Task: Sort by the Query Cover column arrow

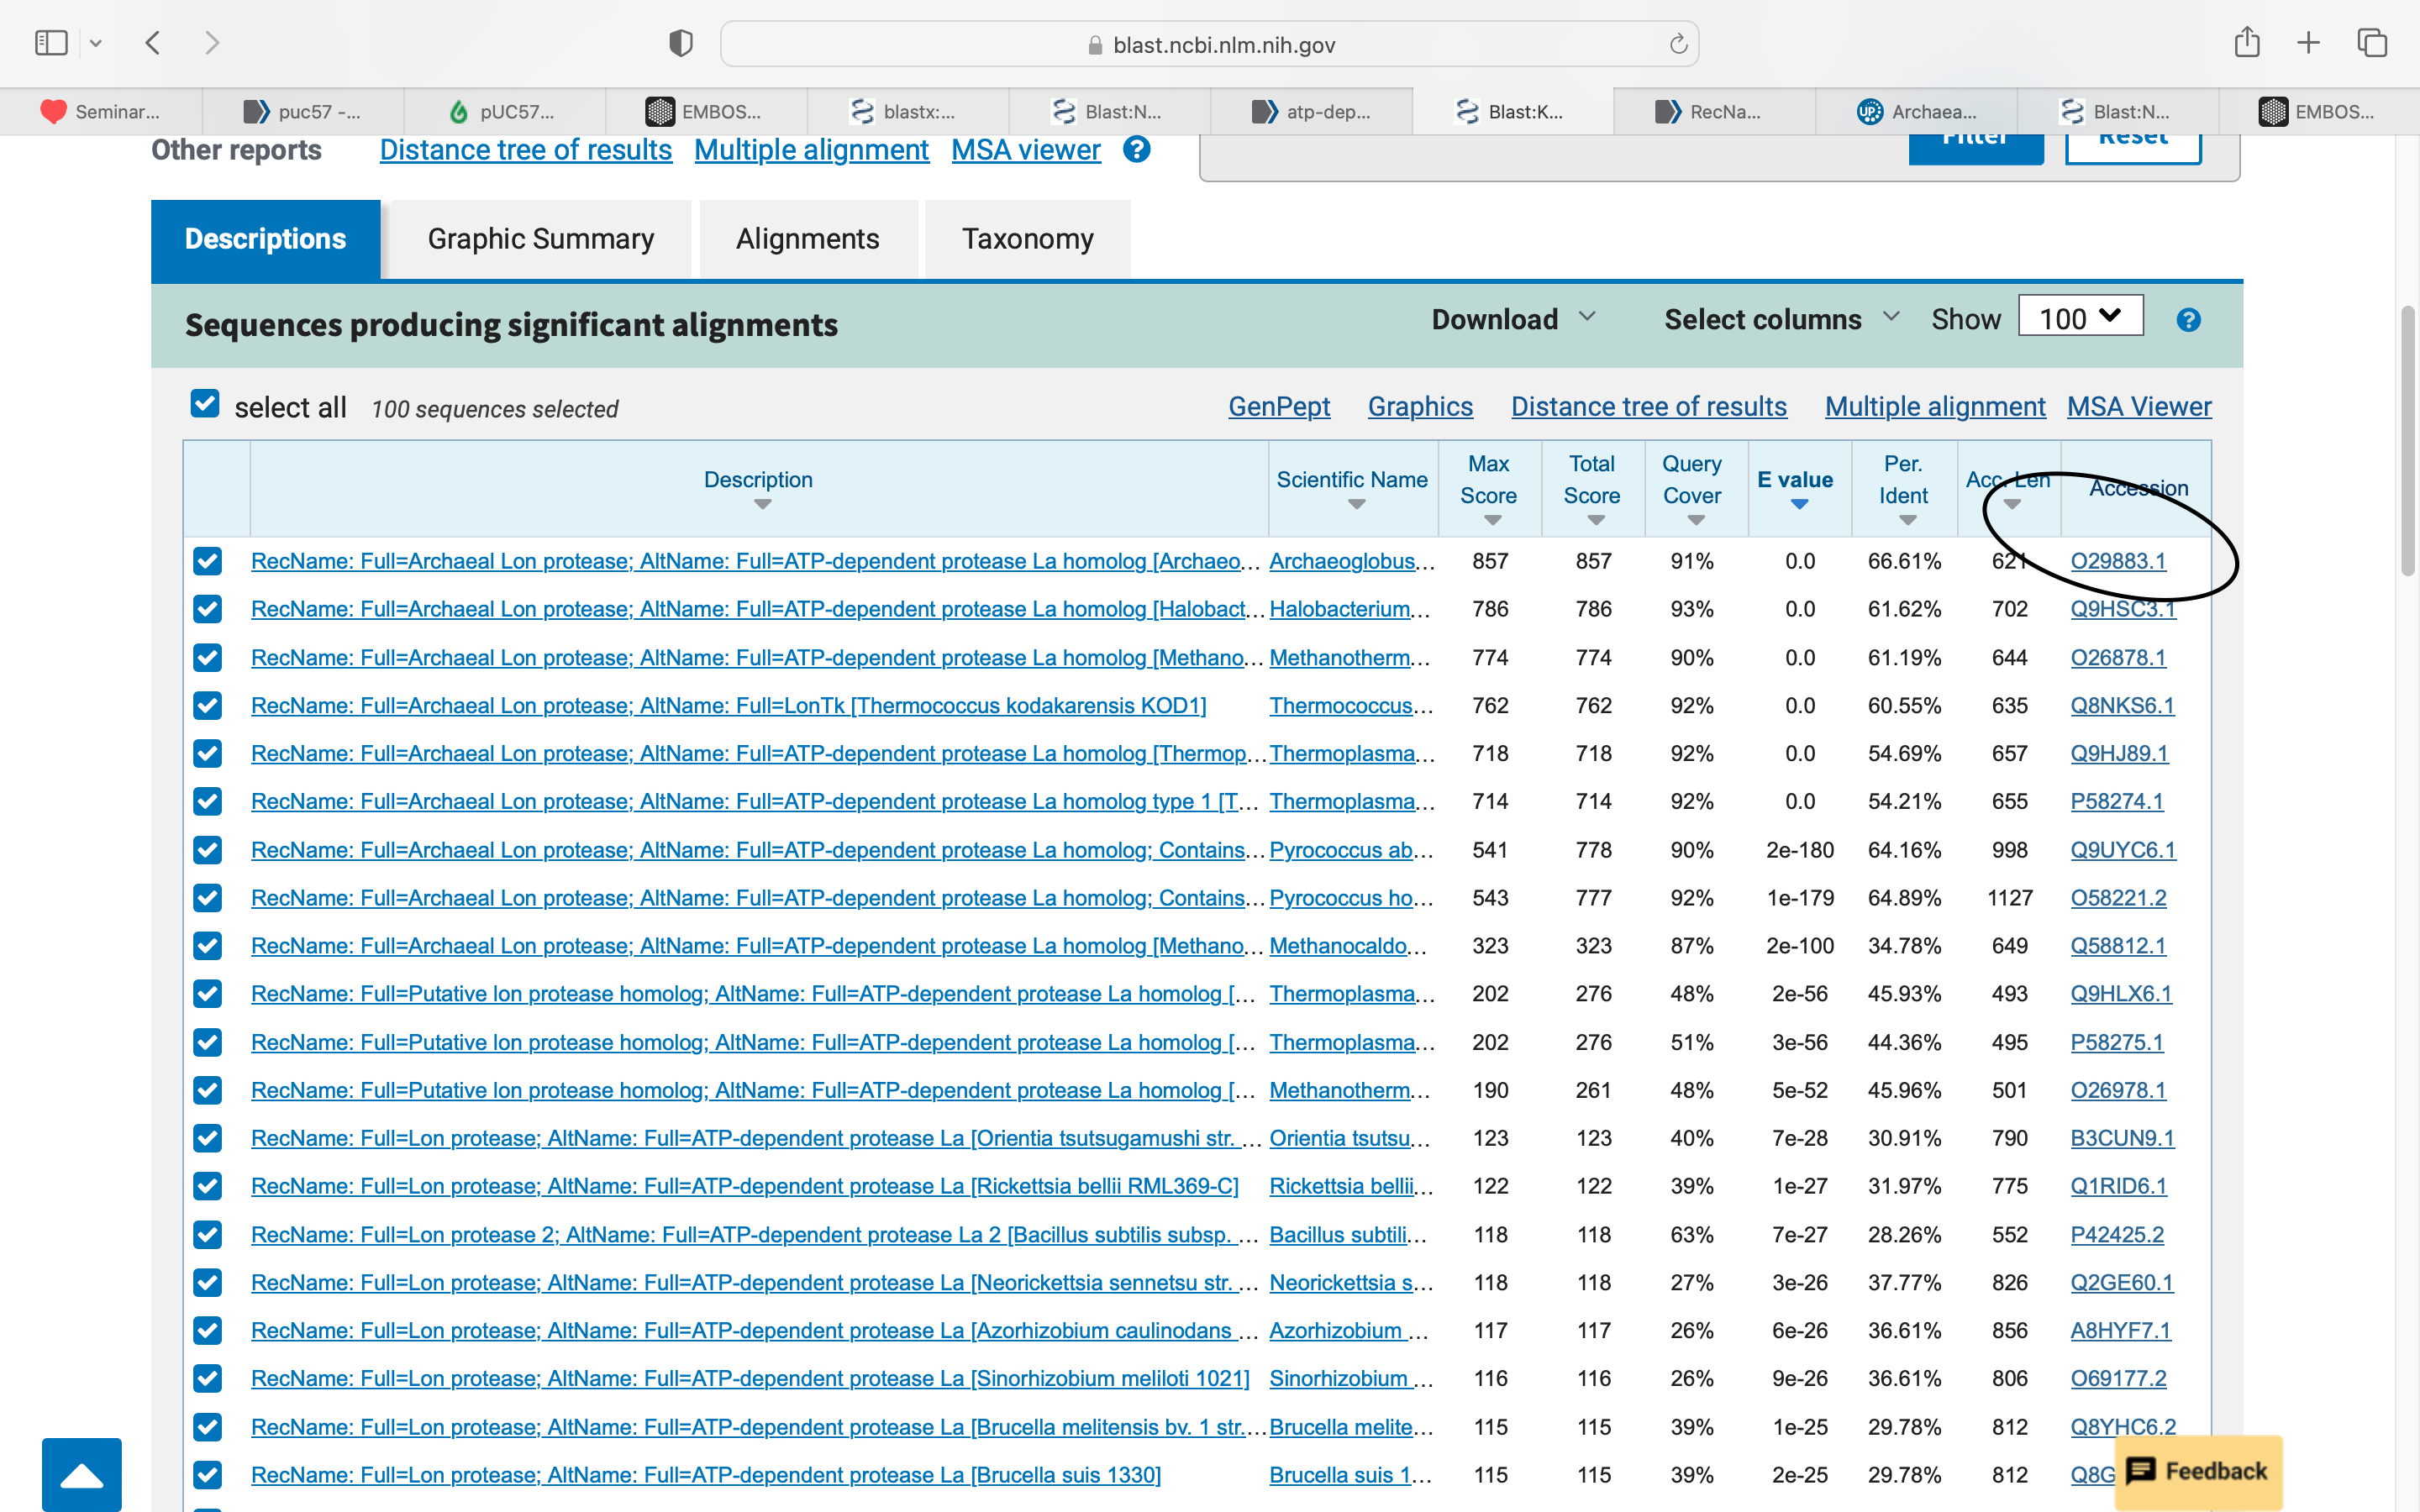Action: pos(1696,521)
